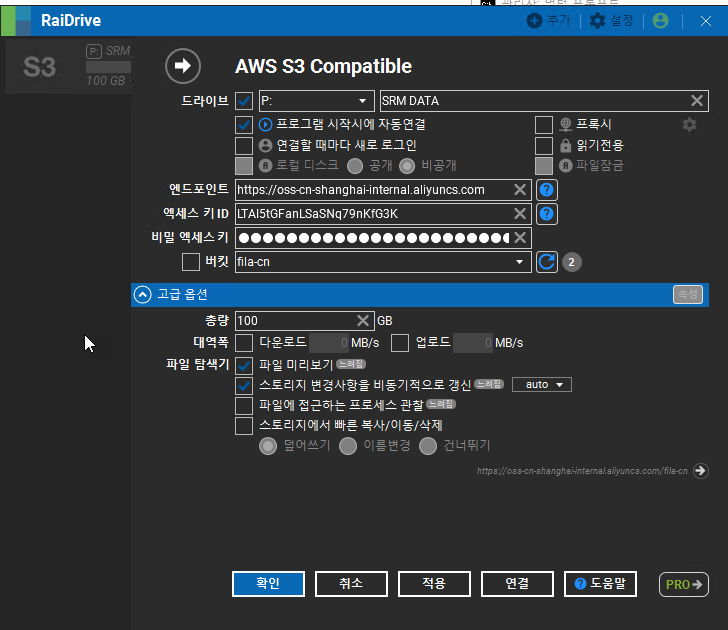The width and height of the screenshot is (728, 630).
Task: Select the S3 drive entry in sidebar
Action: click(x=68, y=66)
